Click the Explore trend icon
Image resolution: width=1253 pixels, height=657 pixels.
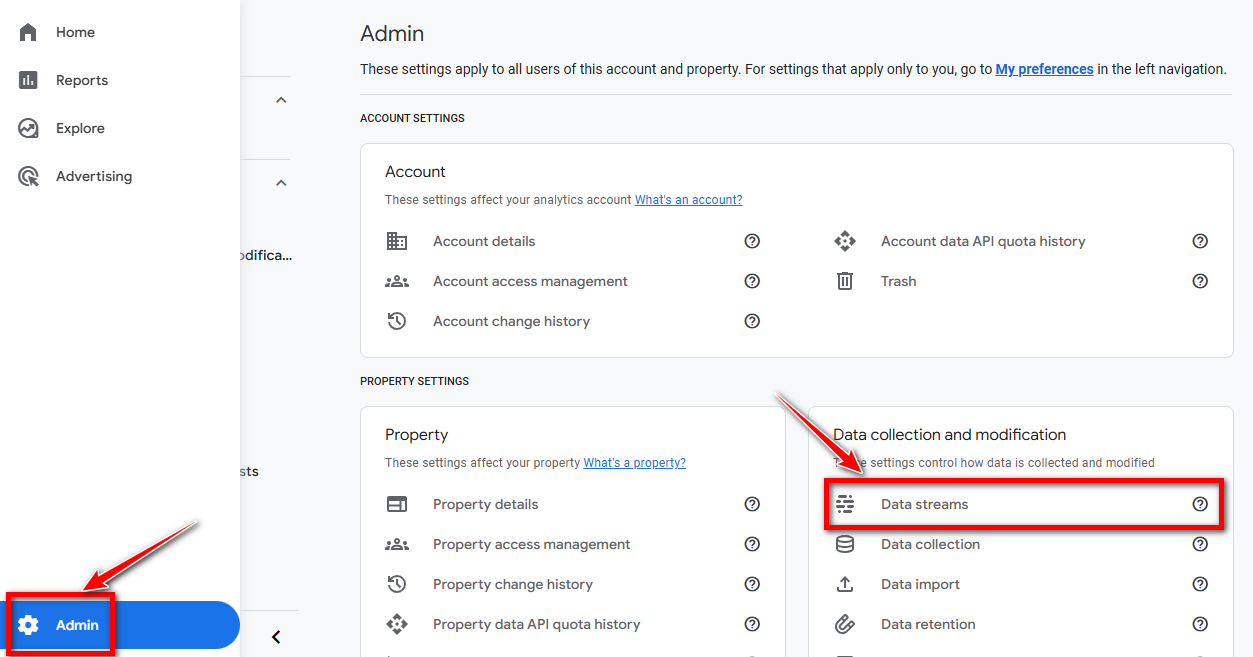coord(28,128)
